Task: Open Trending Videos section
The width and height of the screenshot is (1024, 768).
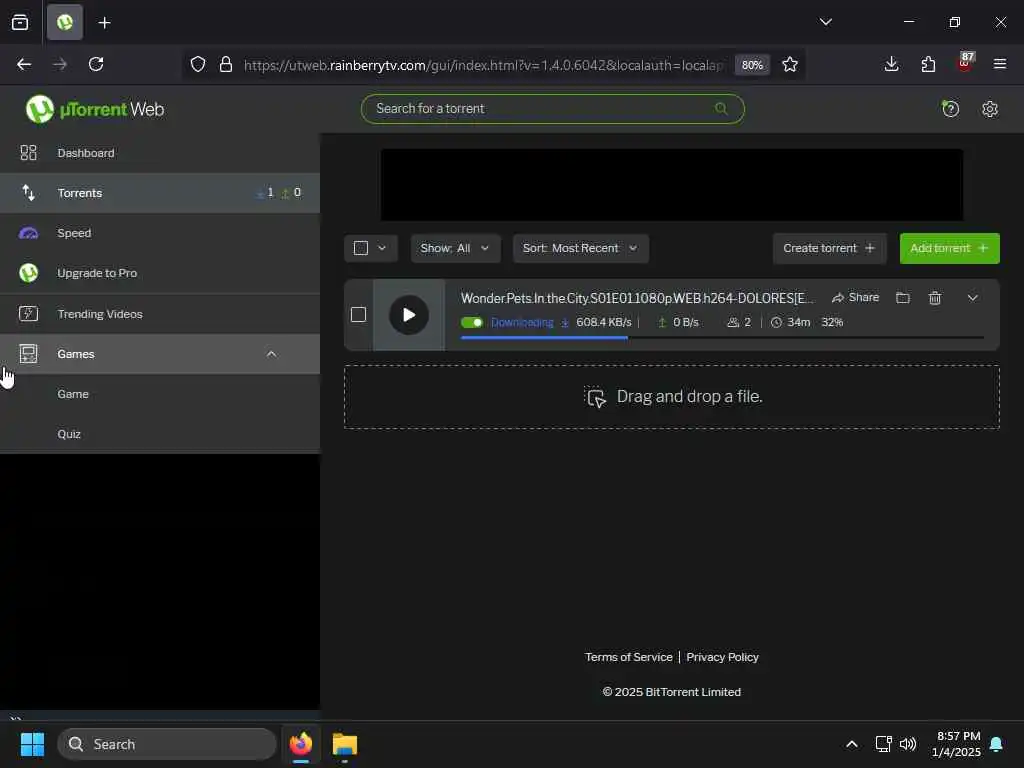Action: click(x=159, y=314)
